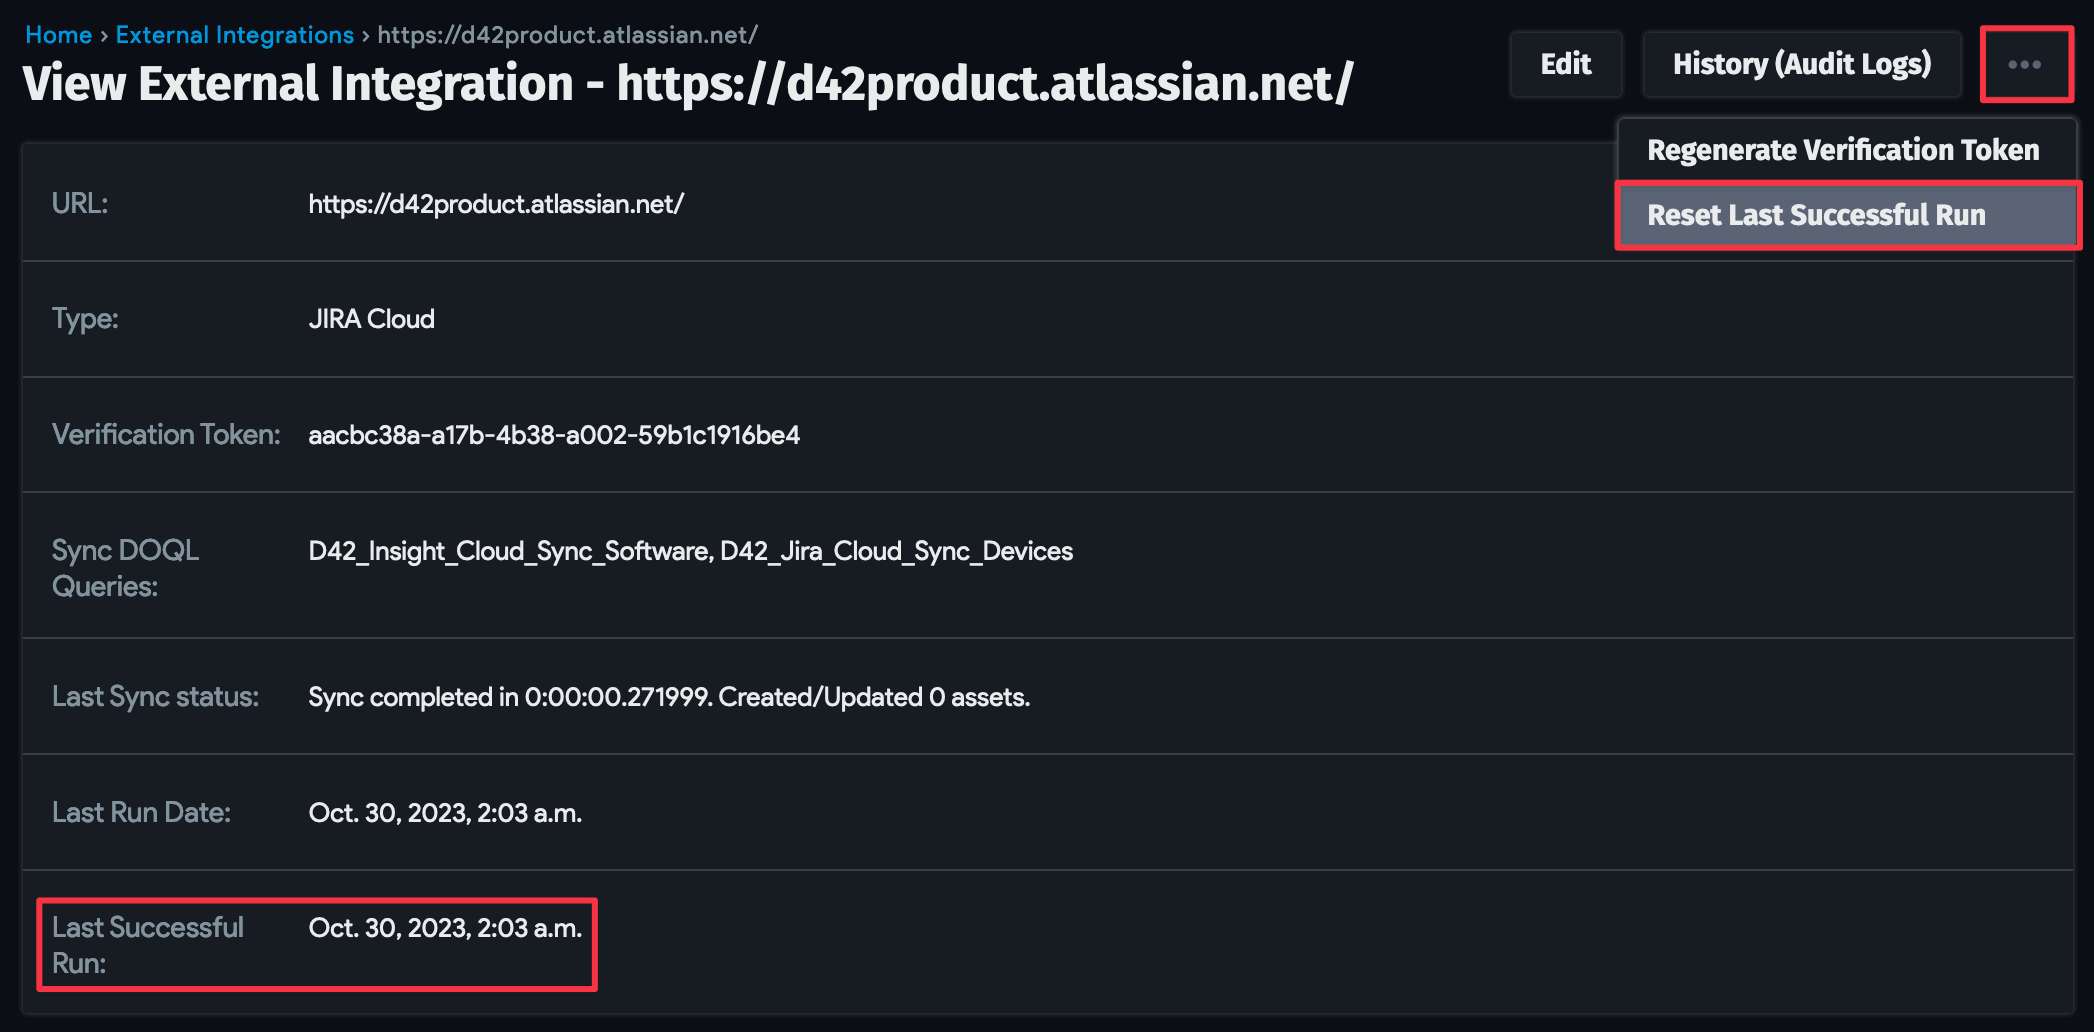The width and height of the screenshot is (2094, 1032).
Task: Click the Last Successful Run label
Action: [147, 945]
